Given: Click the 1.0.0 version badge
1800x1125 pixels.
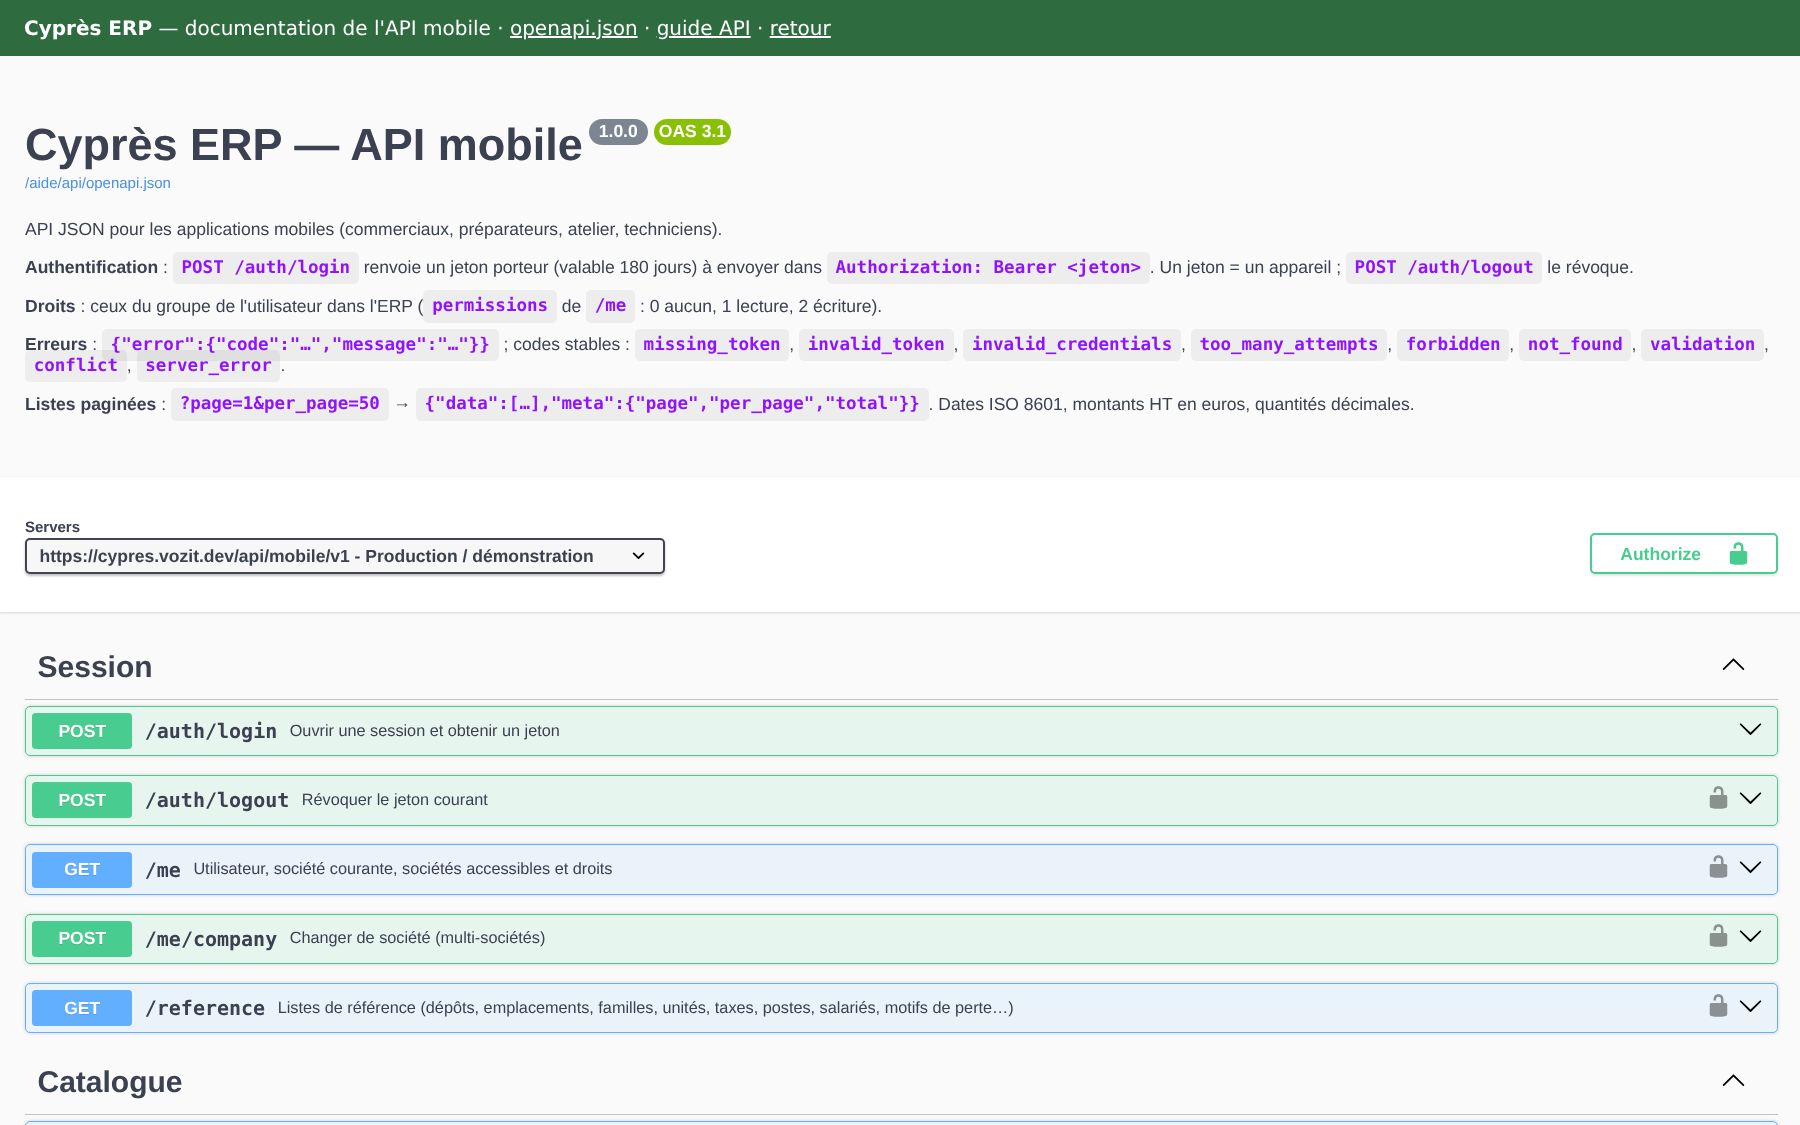Looking at the screenshot, I should tap(618, 131).
